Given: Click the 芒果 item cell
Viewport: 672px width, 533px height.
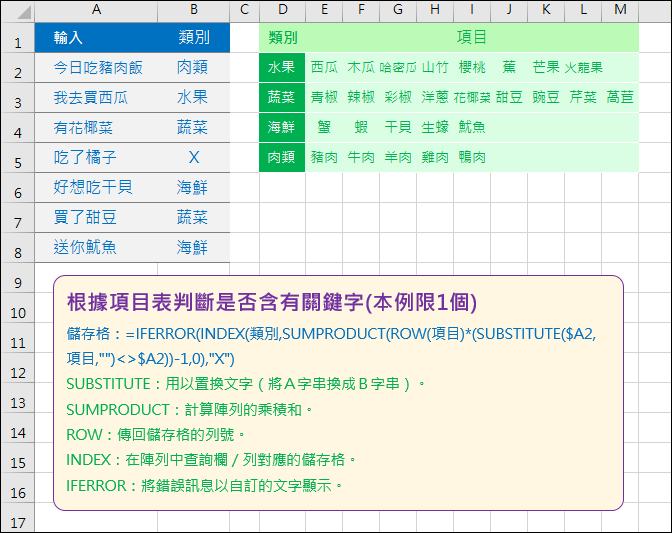Looking at the screenshot, I should tap(546, 68).
